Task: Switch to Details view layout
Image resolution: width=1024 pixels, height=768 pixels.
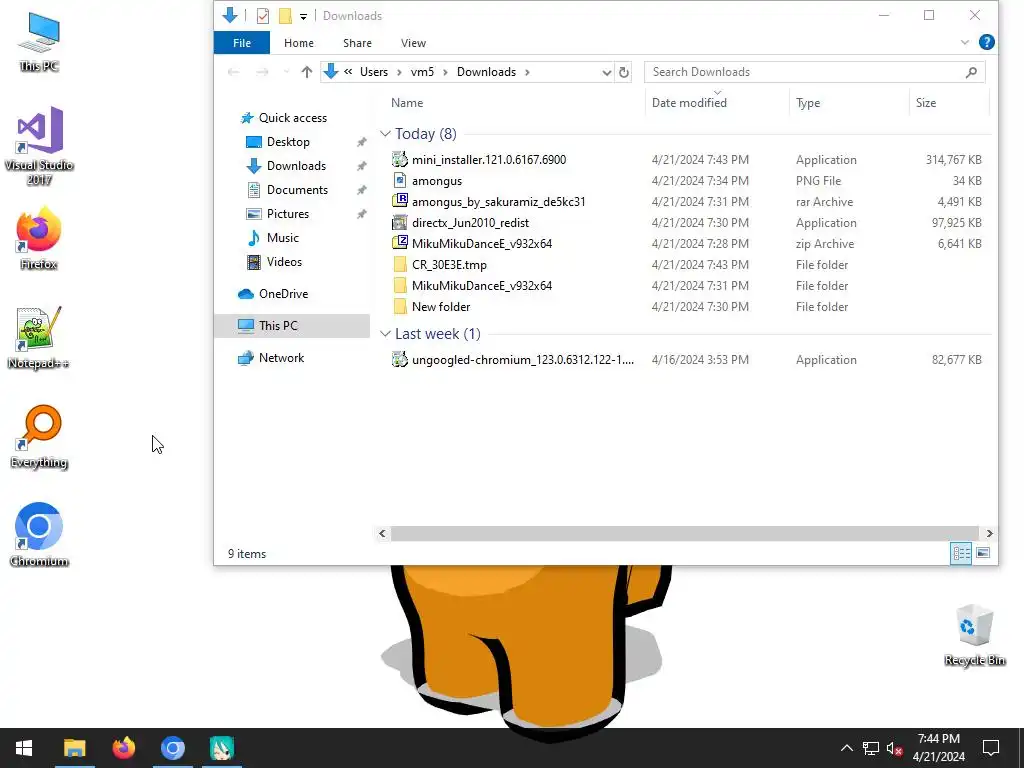Action: [961, 554]
